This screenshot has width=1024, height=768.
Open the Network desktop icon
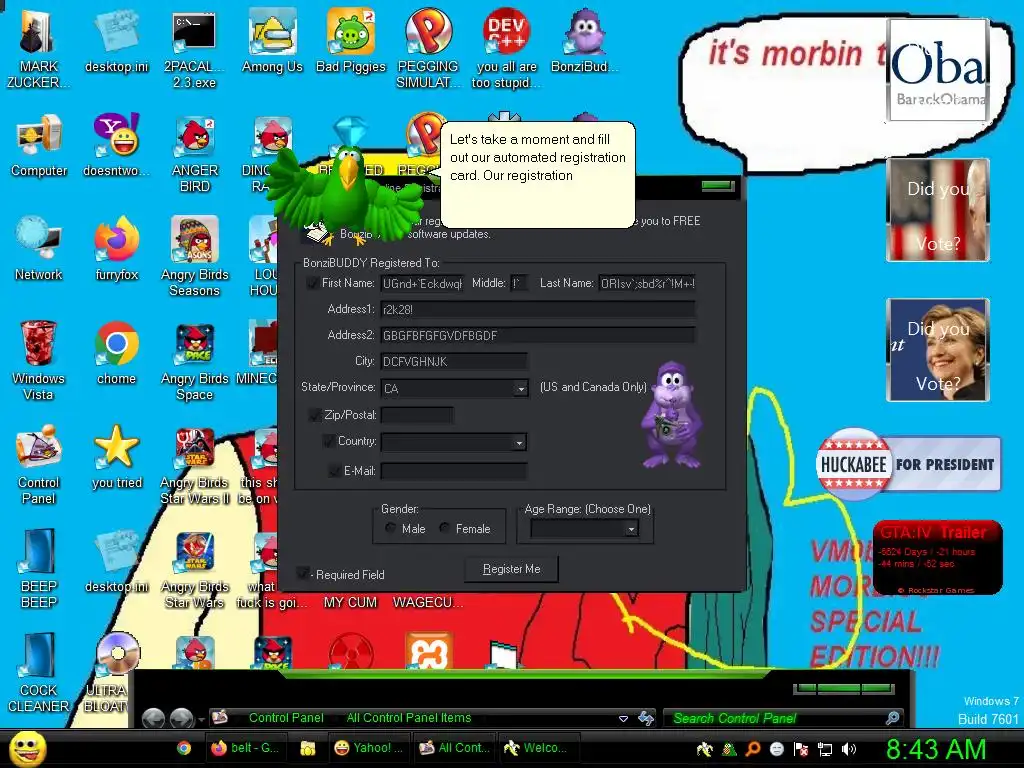(39, 249)
